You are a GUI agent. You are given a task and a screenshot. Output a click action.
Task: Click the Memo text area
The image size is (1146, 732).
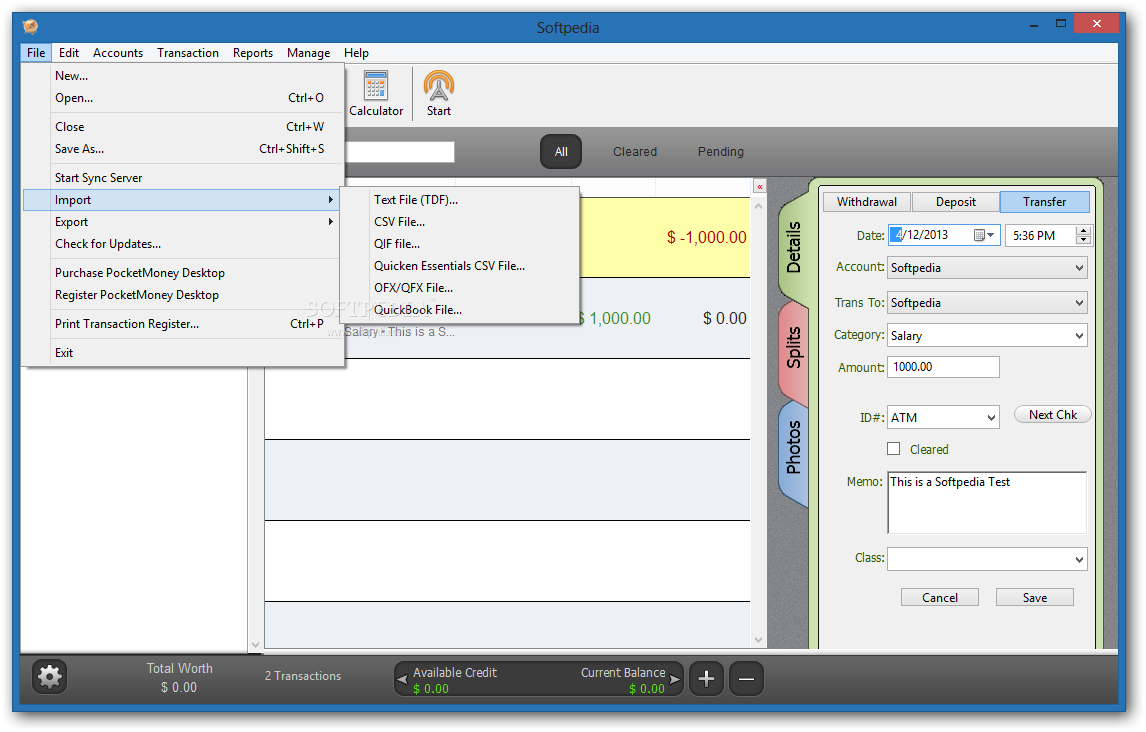987,503
